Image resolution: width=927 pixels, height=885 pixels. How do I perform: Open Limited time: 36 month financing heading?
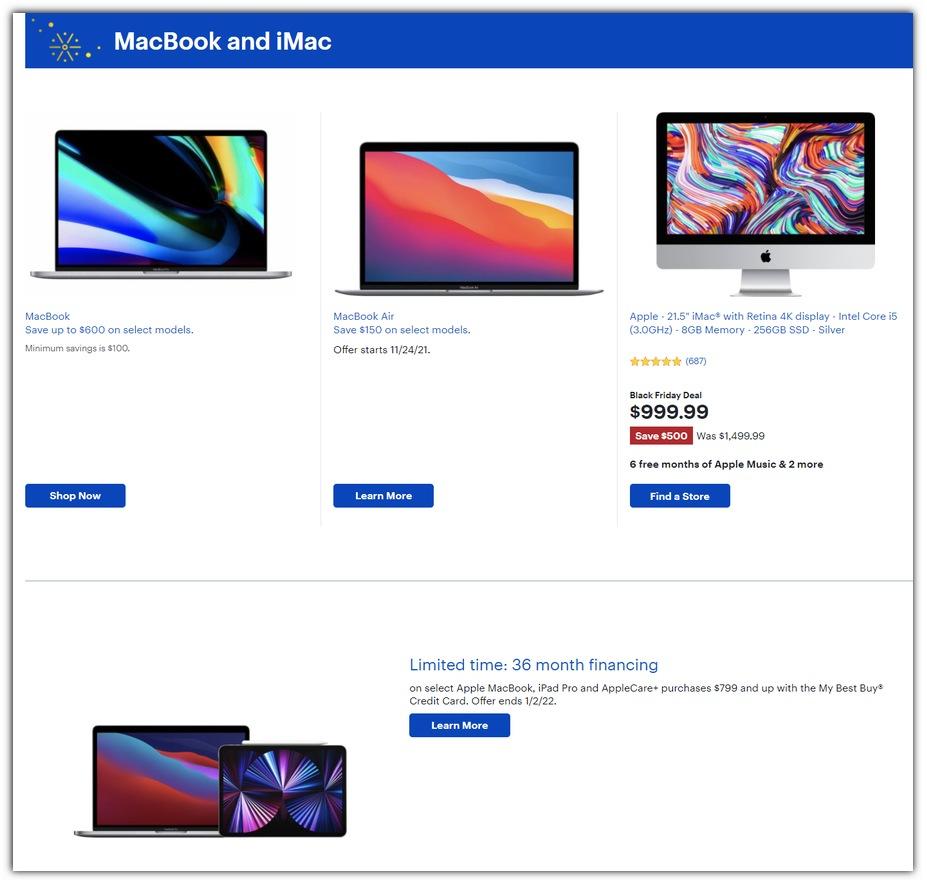[534, 665]
